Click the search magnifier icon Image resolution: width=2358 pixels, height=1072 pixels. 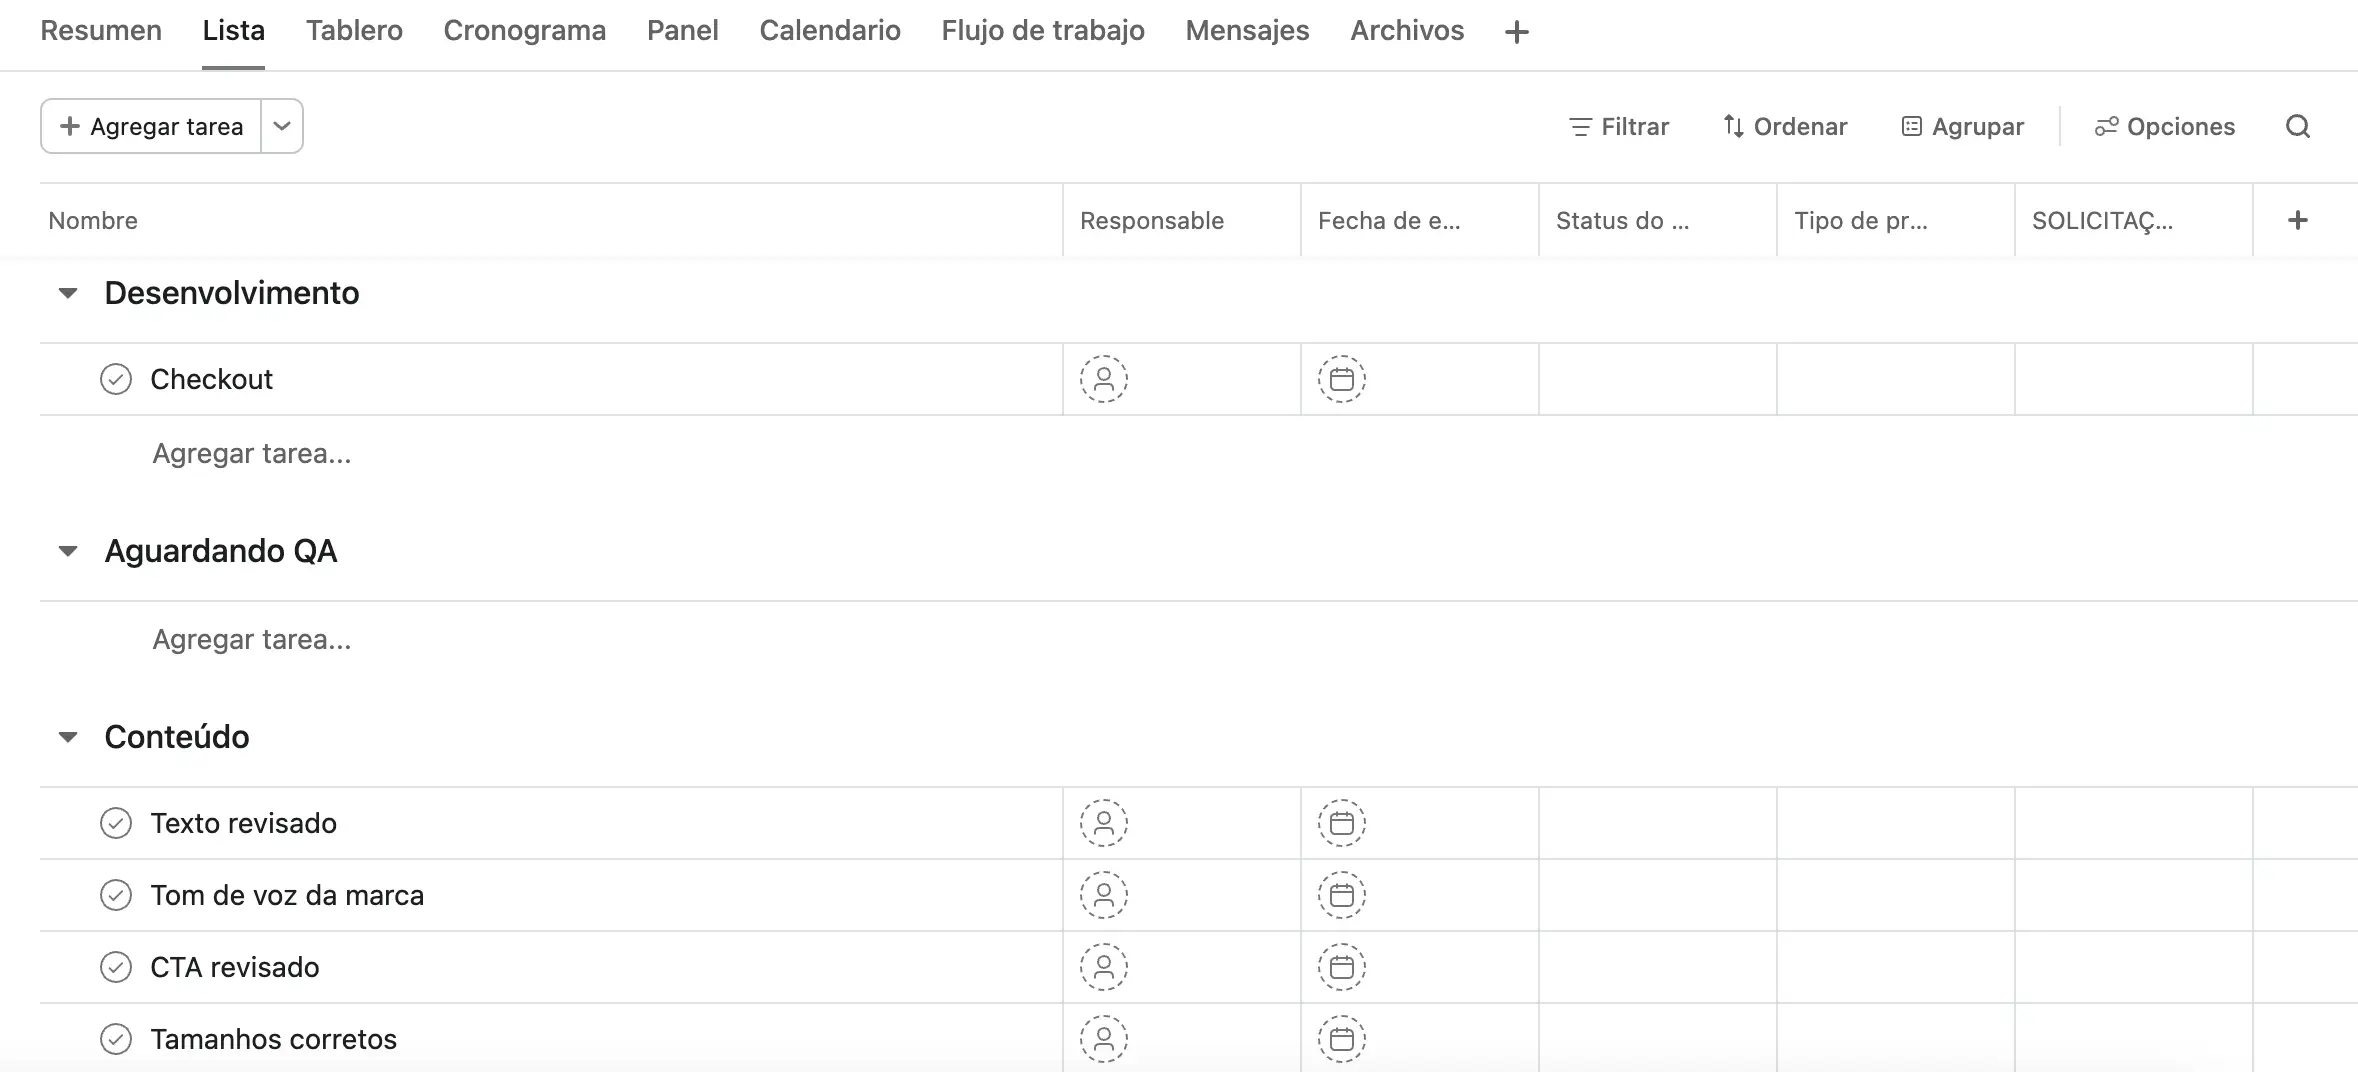2297,127
